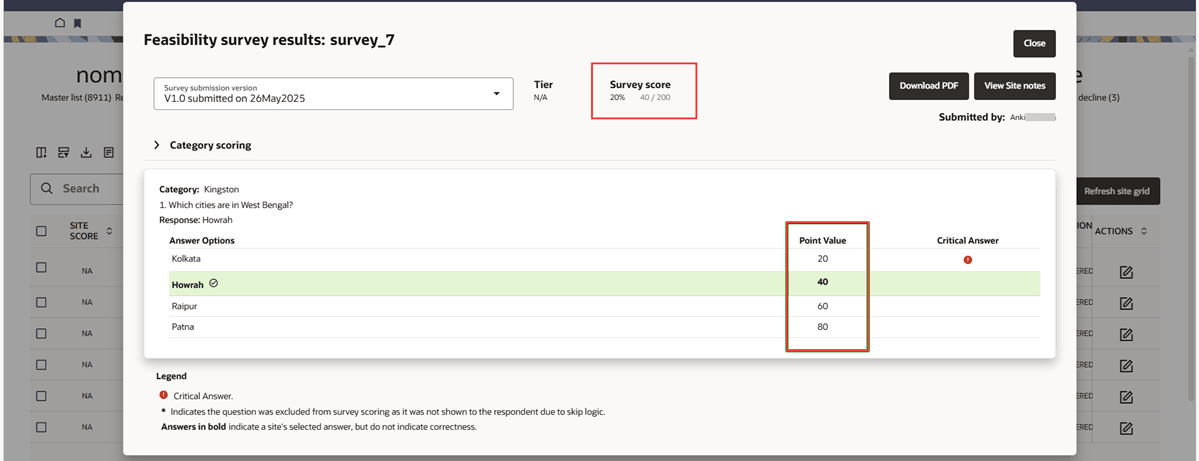Select the Patna answer option
Screen dimensions: 1199x461
point(183,326)
